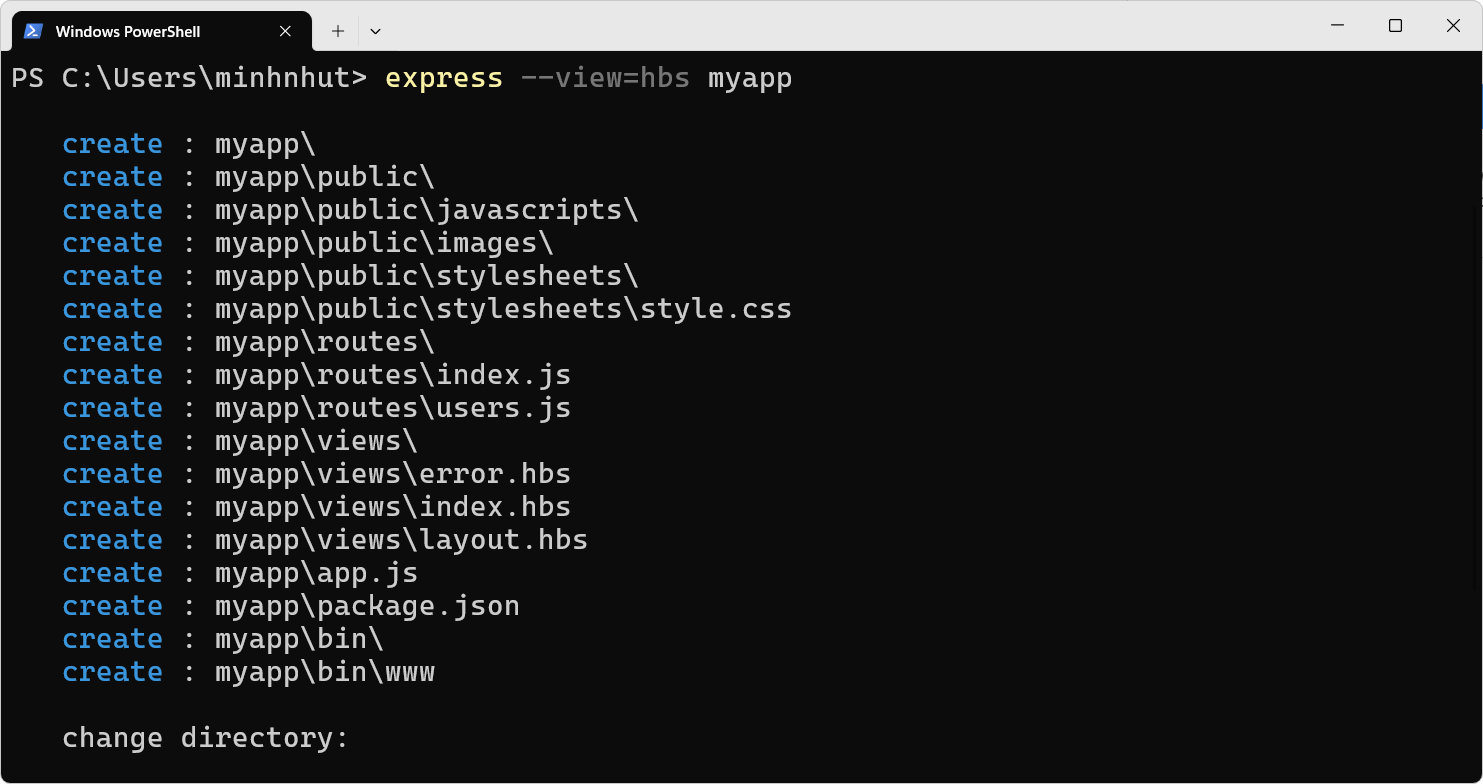This screenshot has height=784, width=1483.
Task: Click the myapp\views\error.hbs line
Action: (x=316, y=474)
